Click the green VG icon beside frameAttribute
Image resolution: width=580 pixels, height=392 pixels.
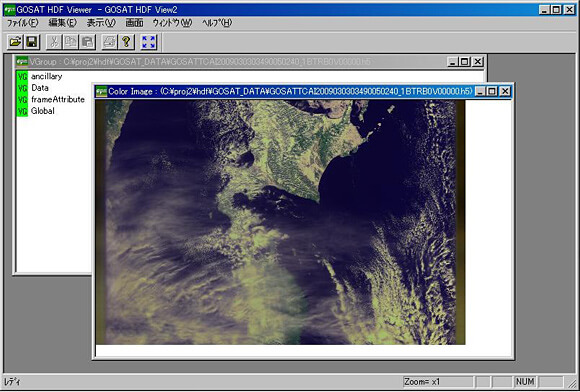[x=22, y=99]
